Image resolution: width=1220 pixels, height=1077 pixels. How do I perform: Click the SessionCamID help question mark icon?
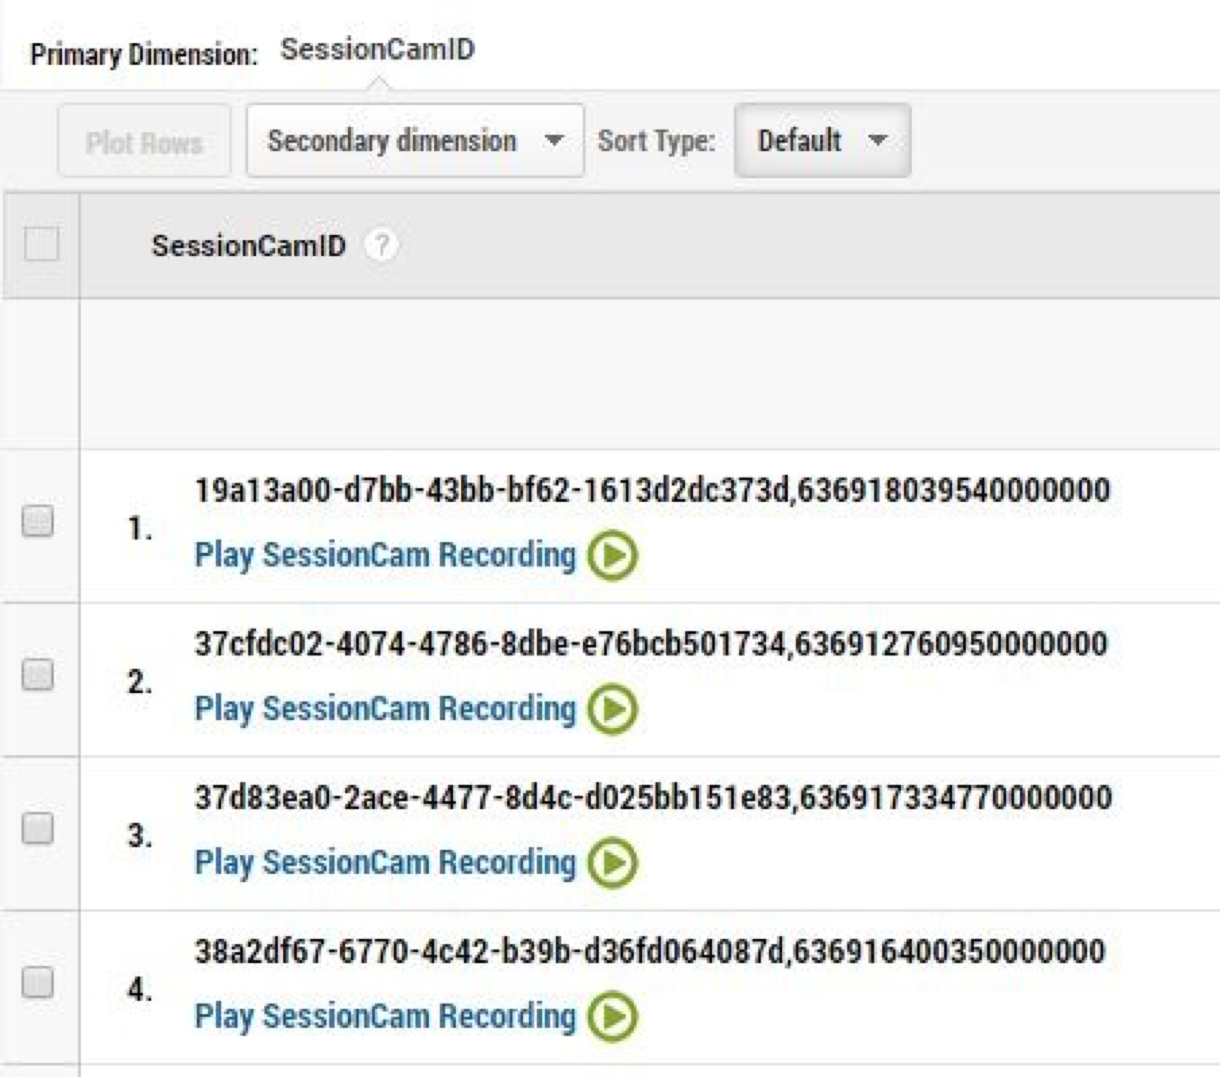[380, 245]
